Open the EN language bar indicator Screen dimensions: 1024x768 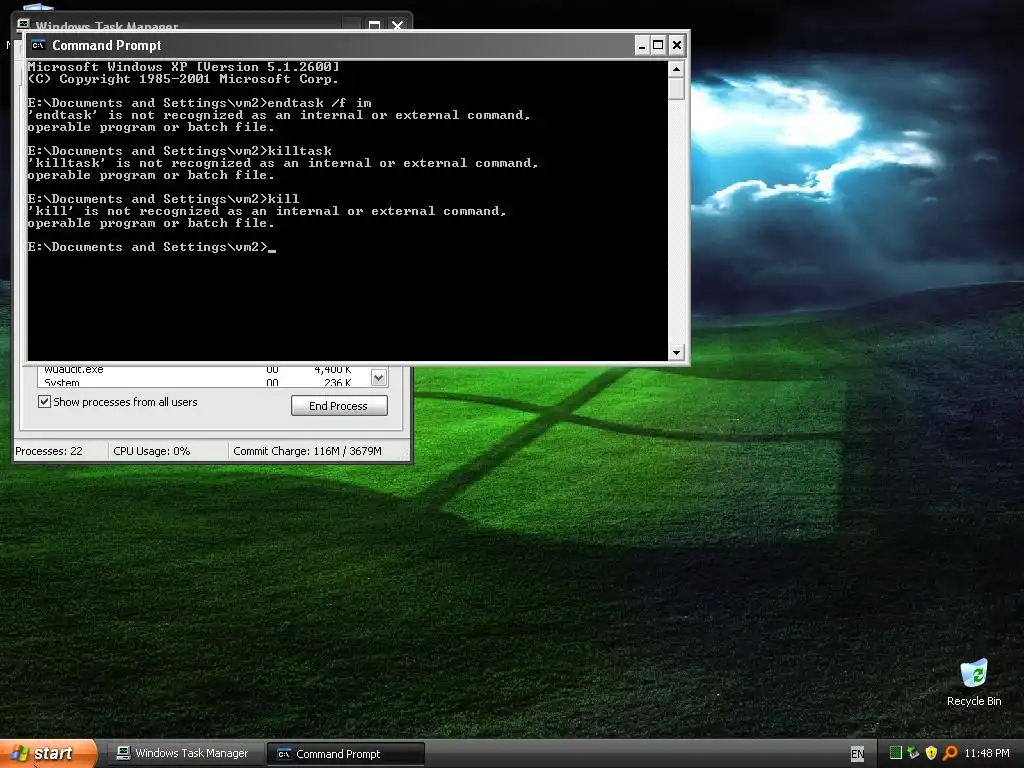click(x=857, y=754)
